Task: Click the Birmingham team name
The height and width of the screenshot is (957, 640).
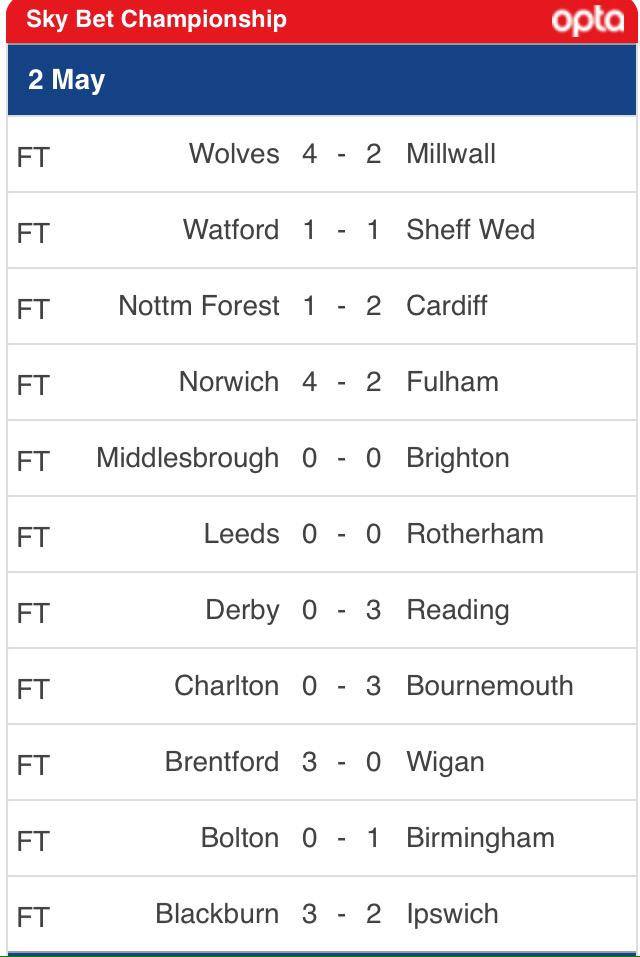Action: pos(480,838)
